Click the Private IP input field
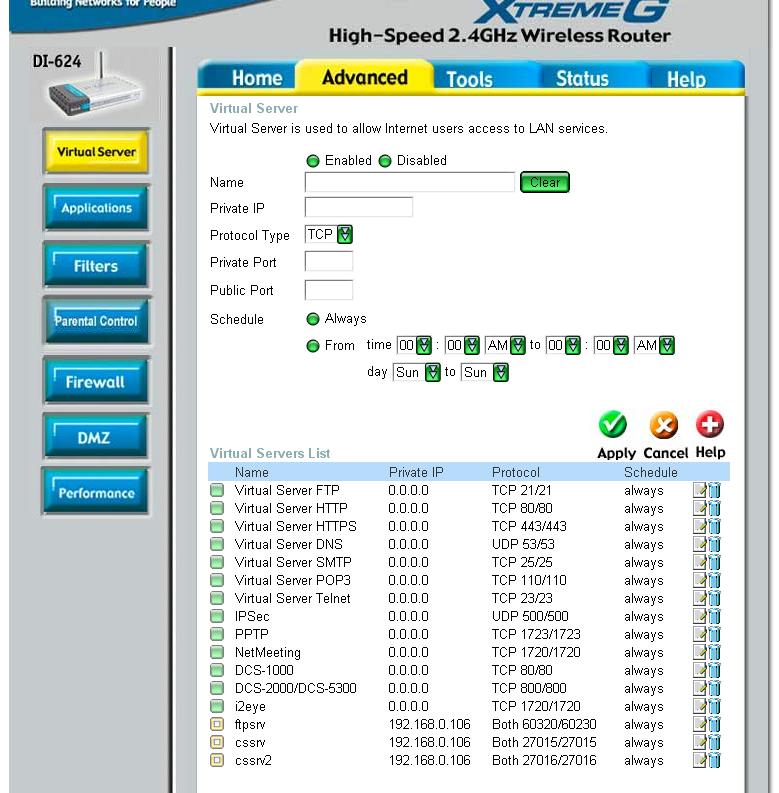 (359, 207)
